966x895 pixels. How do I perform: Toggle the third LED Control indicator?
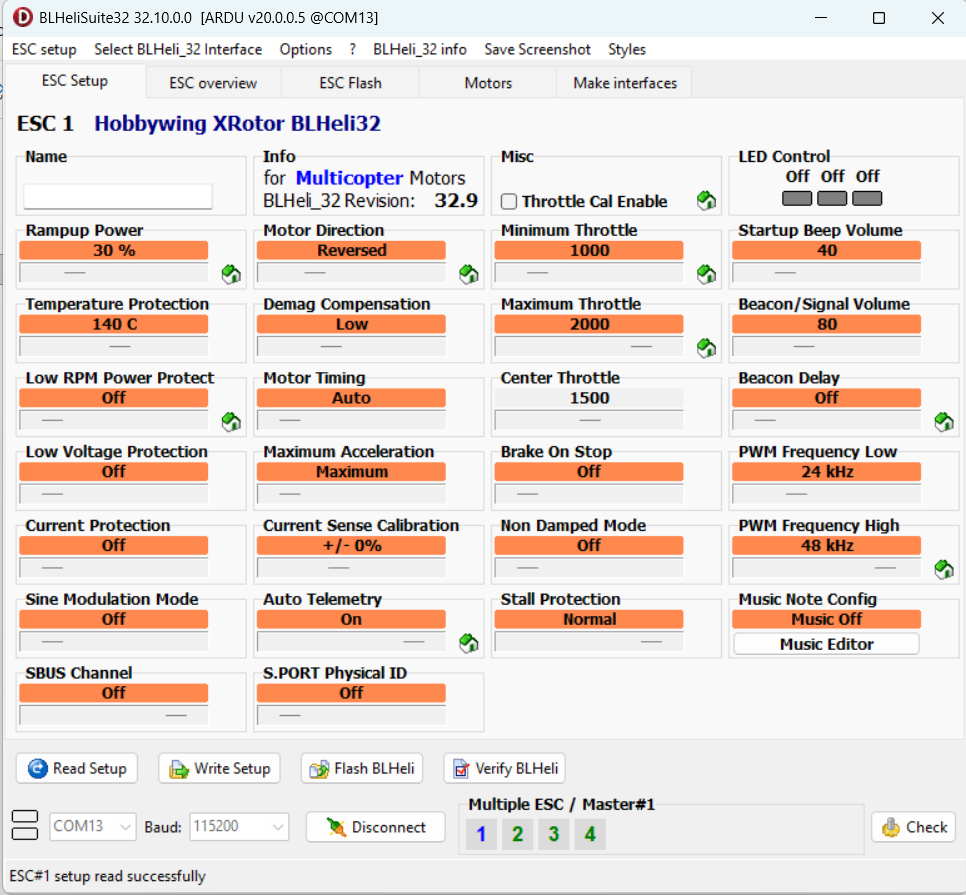pos(867,198)
